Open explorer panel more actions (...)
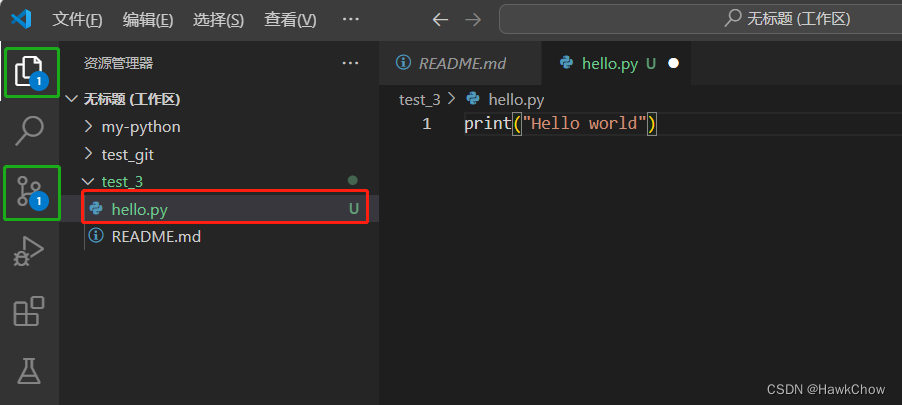 [350, 63]
